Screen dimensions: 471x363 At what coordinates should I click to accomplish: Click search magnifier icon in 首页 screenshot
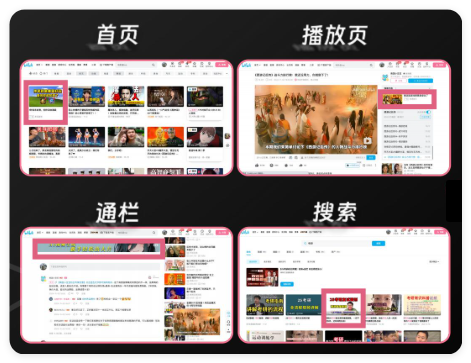(x=153, y=65)
